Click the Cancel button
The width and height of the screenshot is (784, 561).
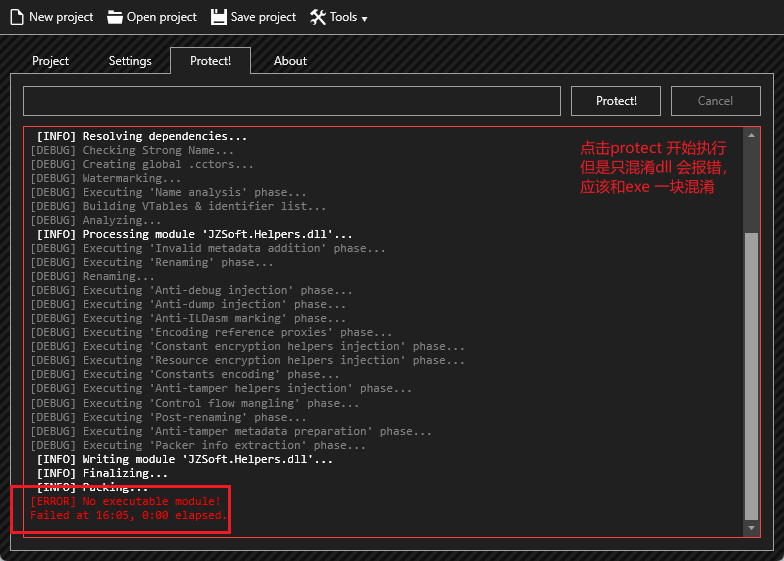coord(716,101)
